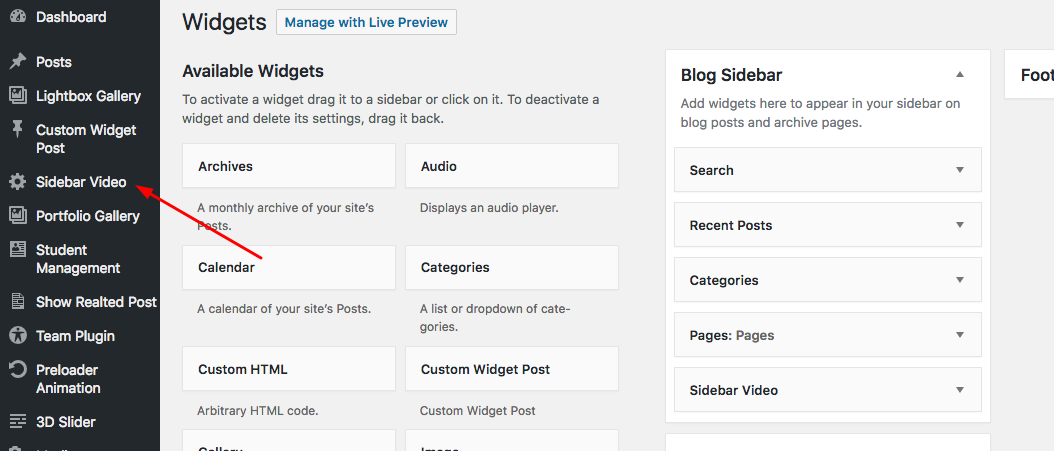Screen dimensions: 1054x451
Task: Click the Preloader Animation refresh icon
Action: click(17, 370)
